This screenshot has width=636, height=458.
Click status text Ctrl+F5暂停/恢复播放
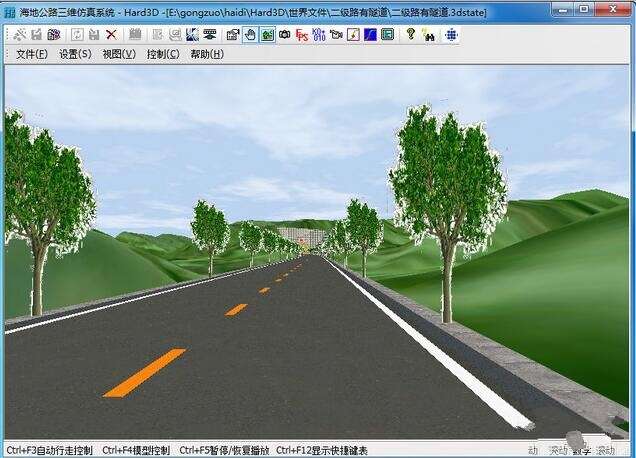click(x=224, y=450)
